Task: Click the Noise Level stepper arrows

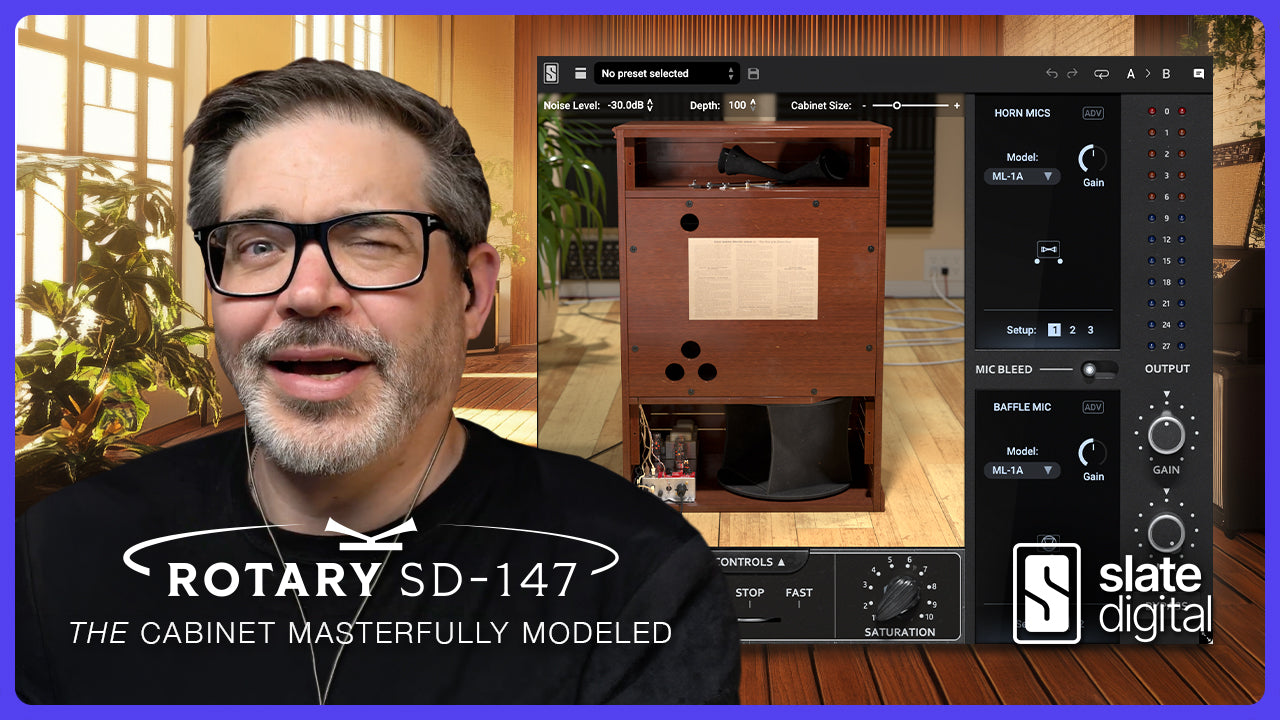Action: [650, 105]
